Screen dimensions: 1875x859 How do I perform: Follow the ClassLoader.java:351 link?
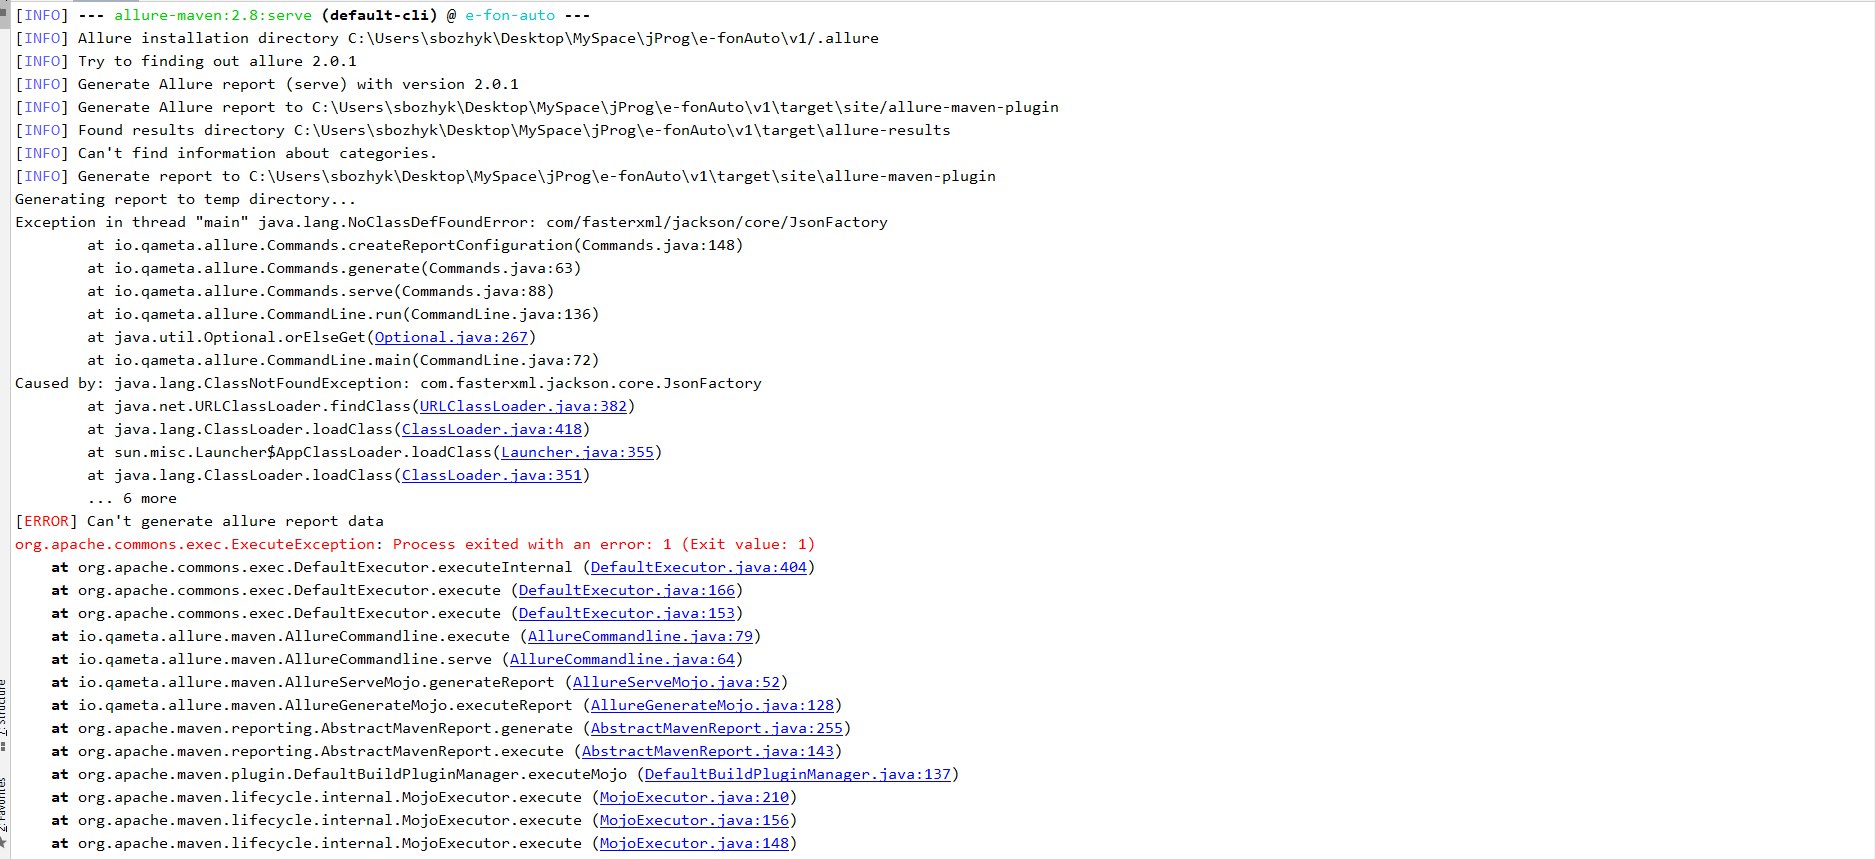[492, 475]
